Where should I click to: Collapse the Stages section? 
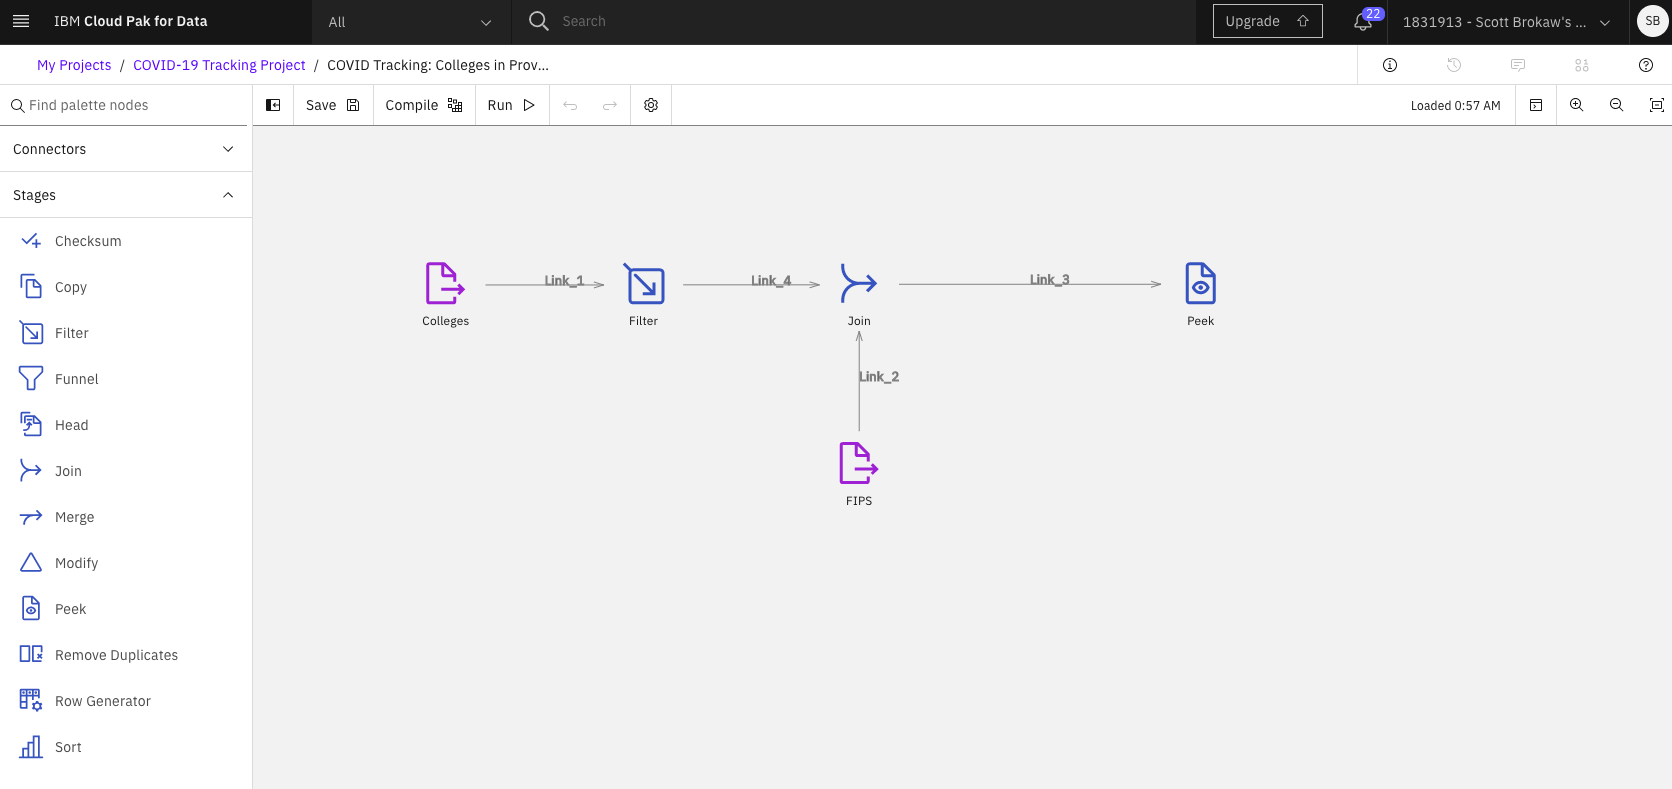(126, 195)
